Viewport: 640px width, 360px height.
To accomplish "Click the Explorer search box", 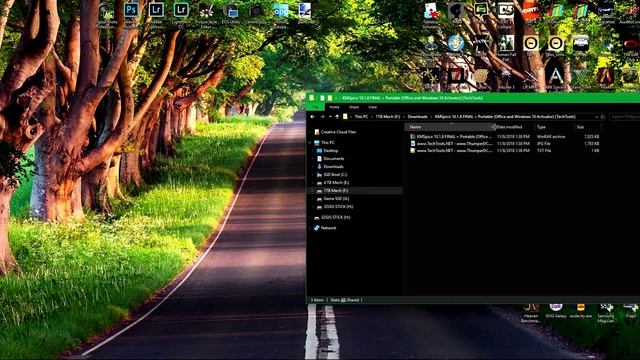I will click(624, 117).
